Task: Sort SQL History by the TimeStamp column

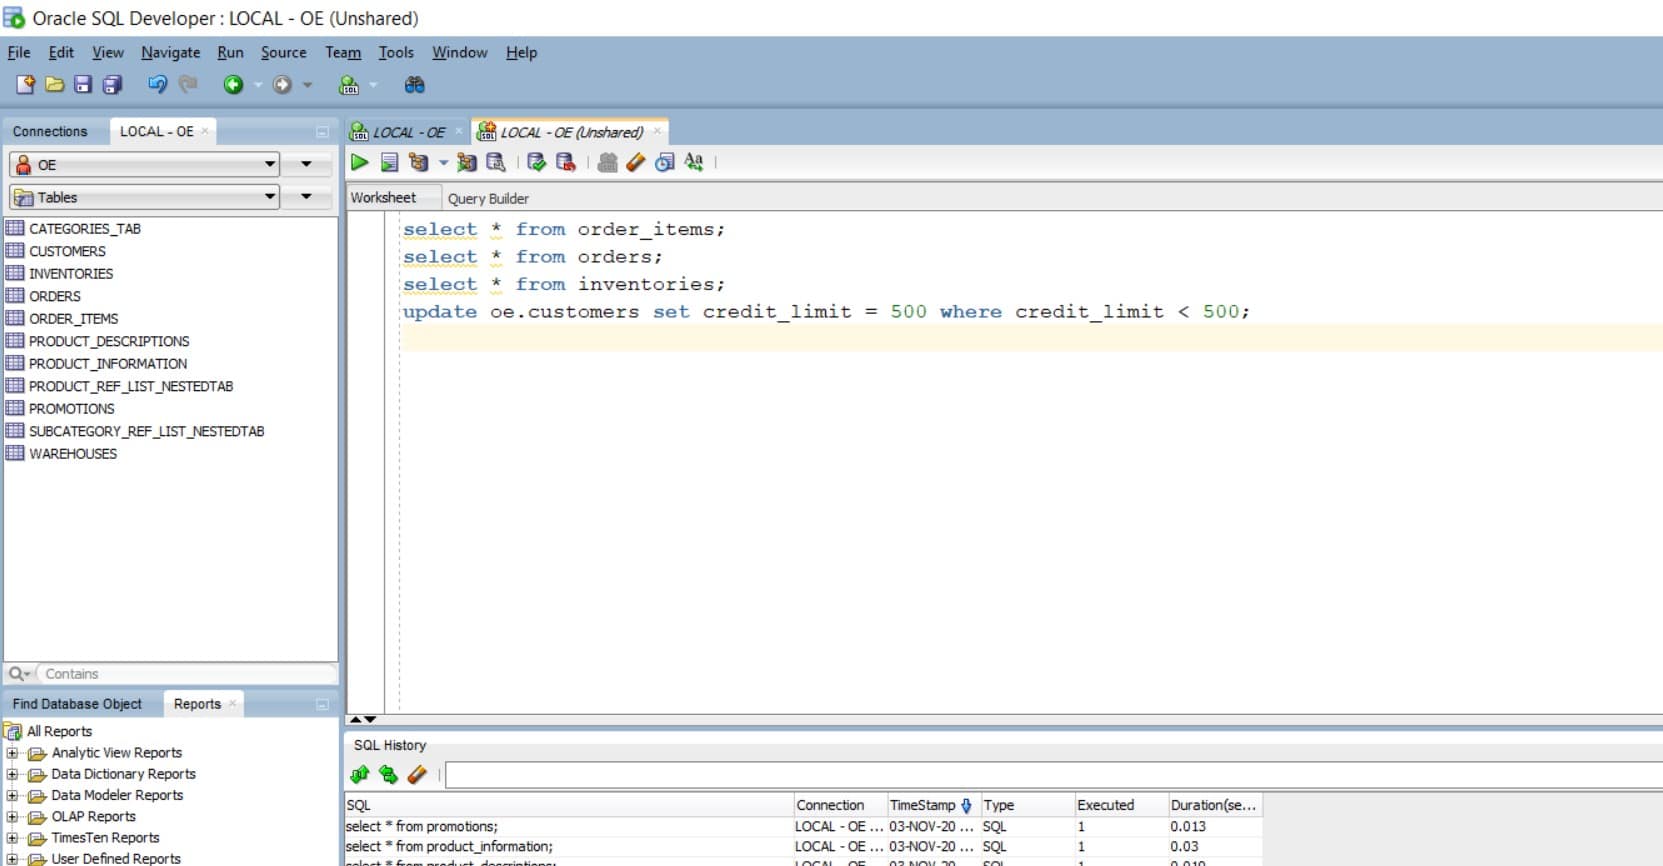Action: 933,805
